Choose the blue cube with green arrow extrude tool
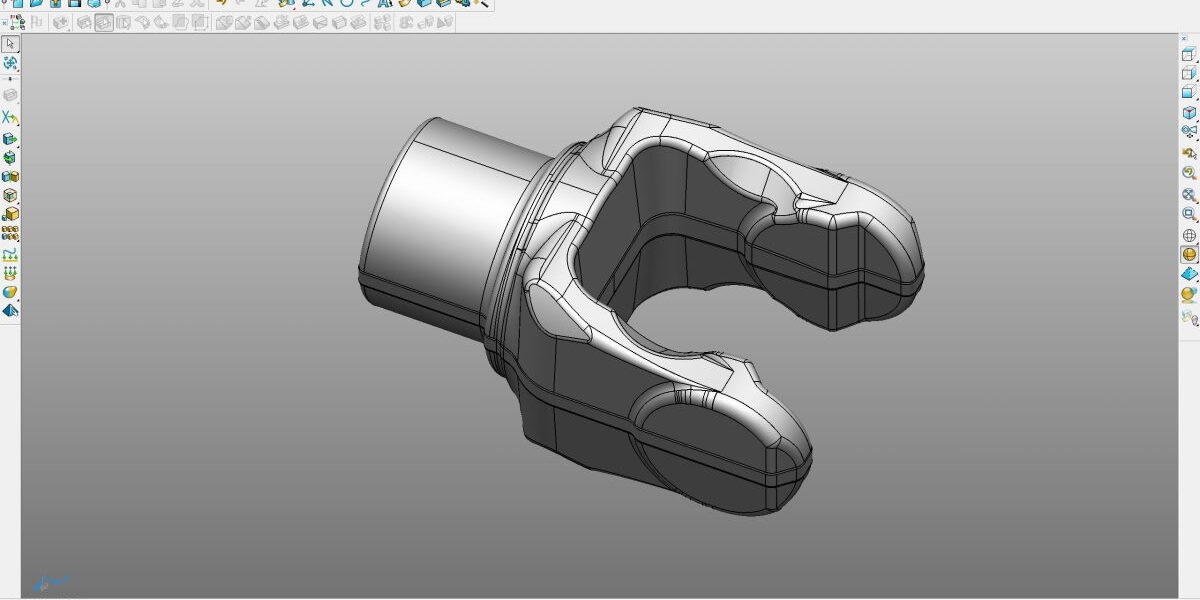Image resolution: width=1200 pixels, height=600 pixels. [10, 139]
